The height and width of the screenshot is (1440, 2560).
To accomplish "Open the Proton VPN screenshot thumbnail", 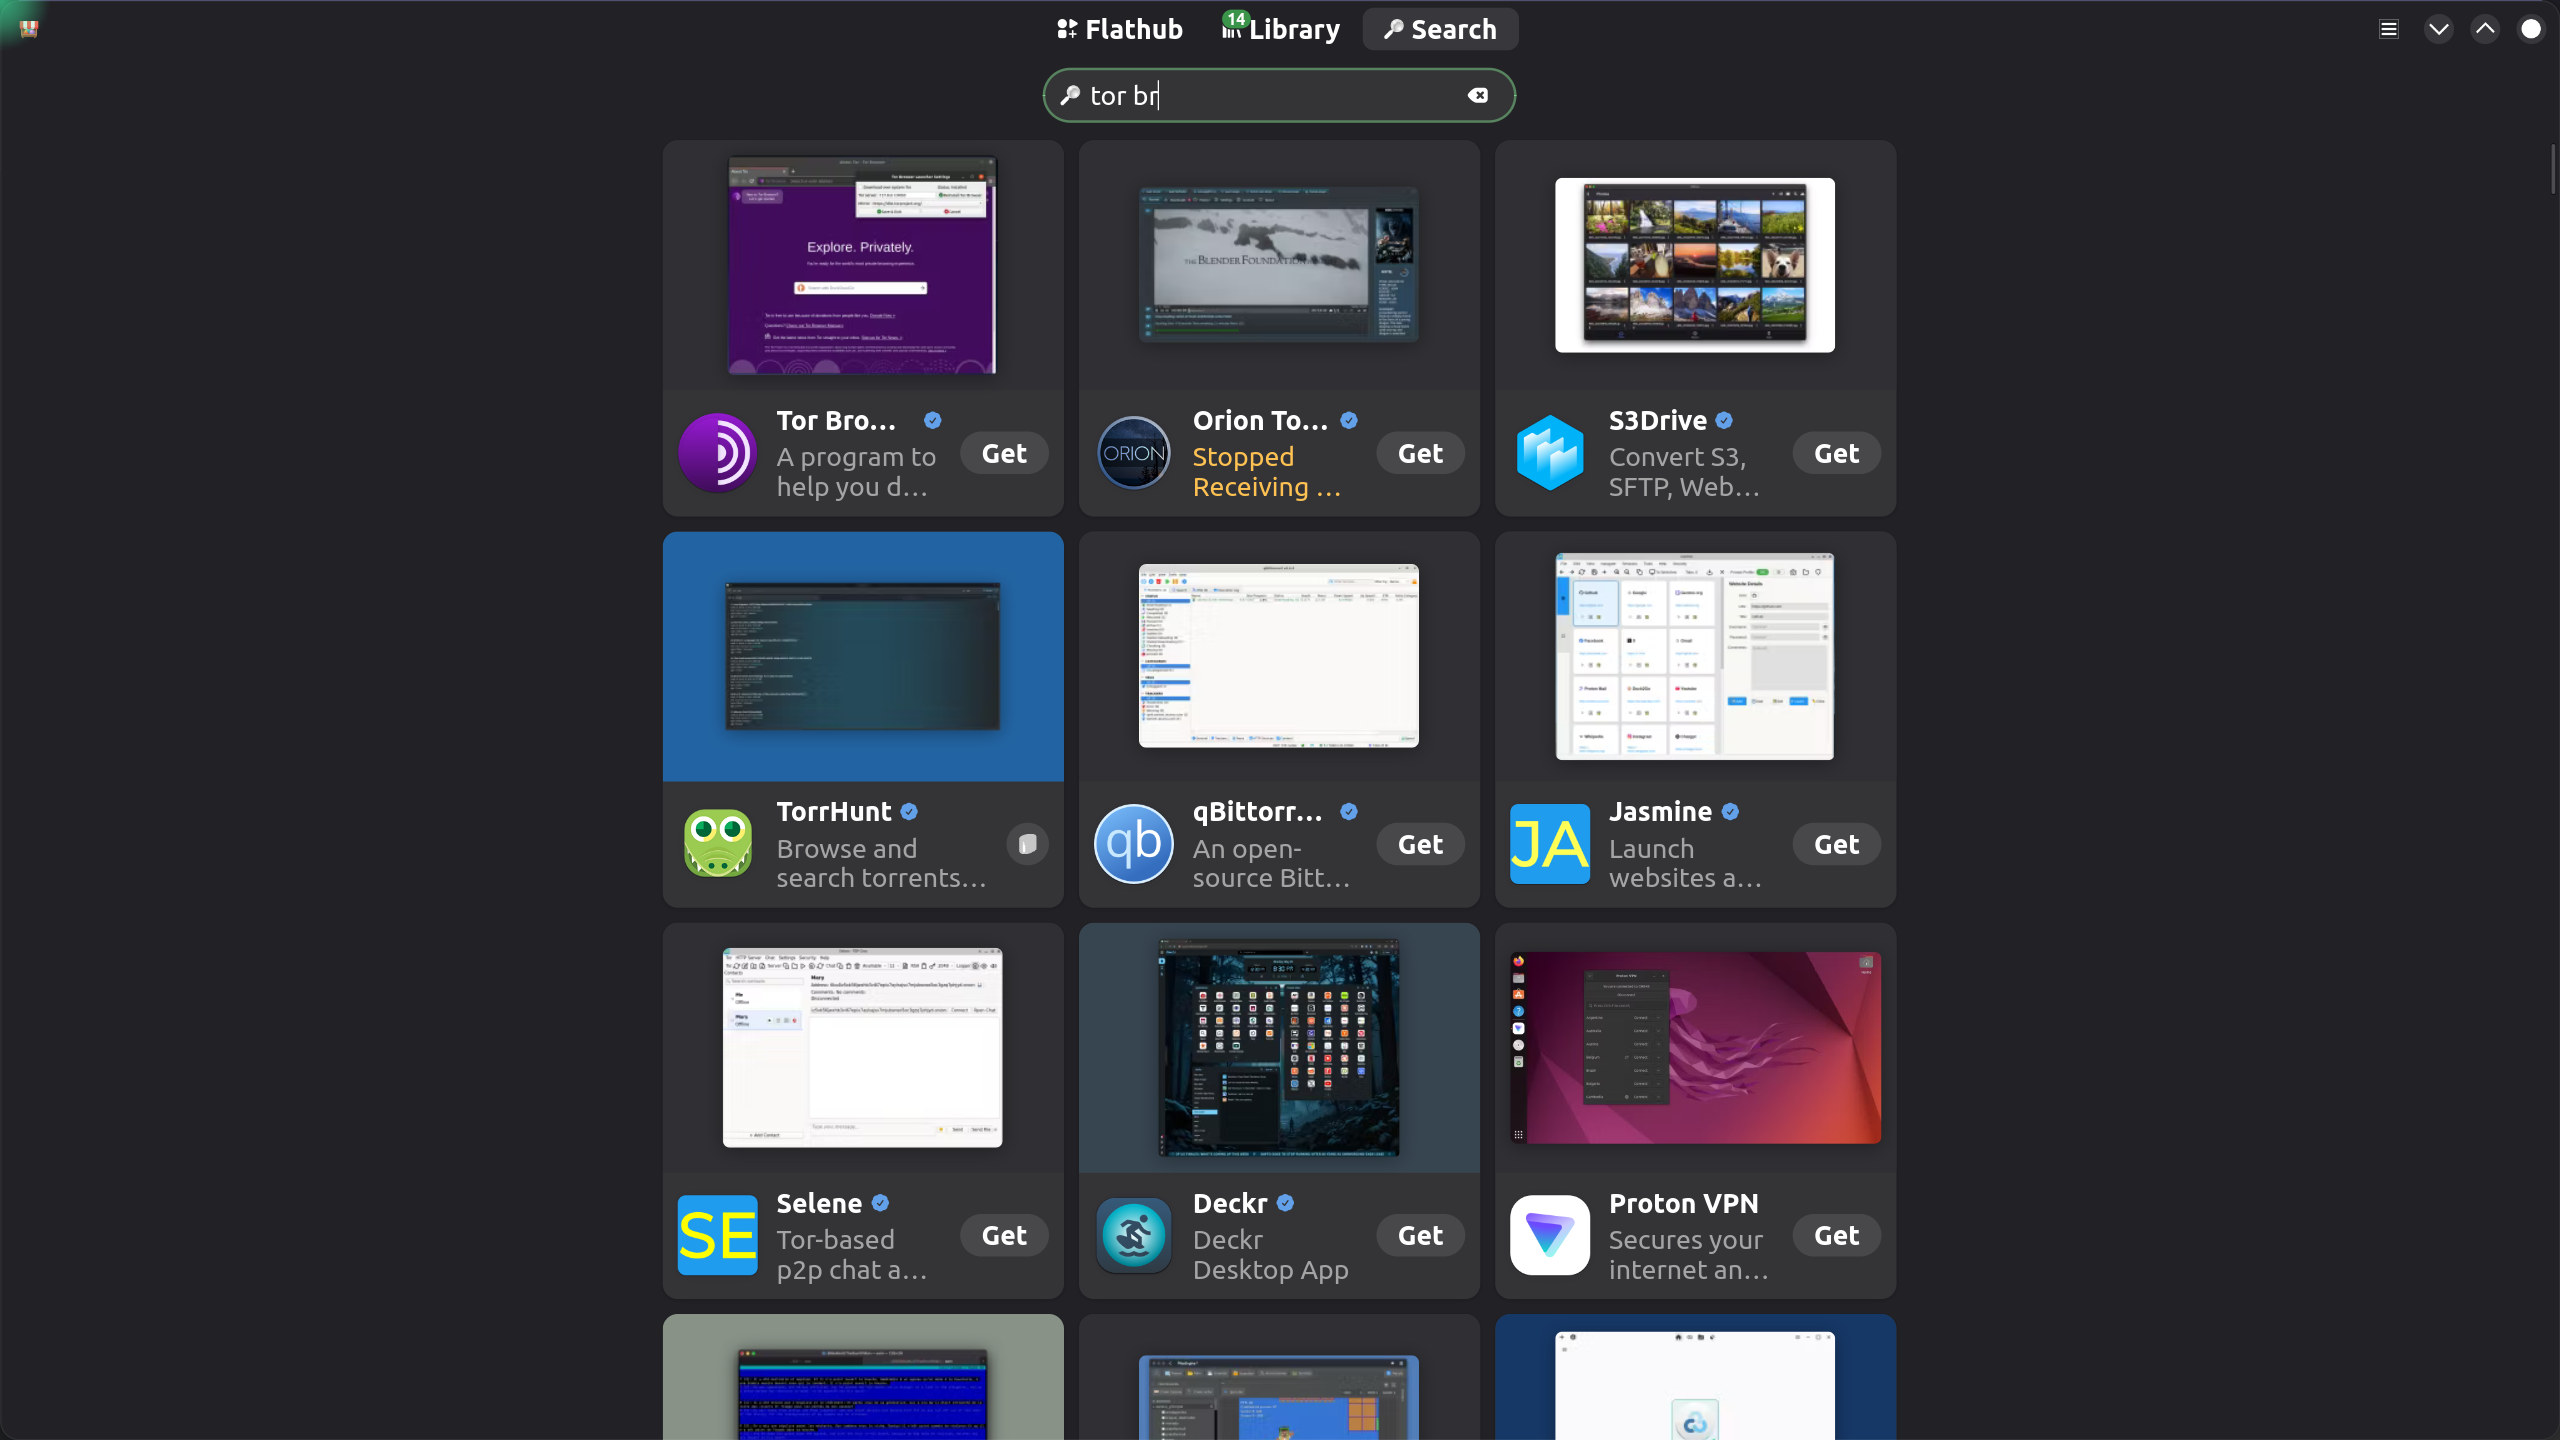I will pos(1695,1047).
